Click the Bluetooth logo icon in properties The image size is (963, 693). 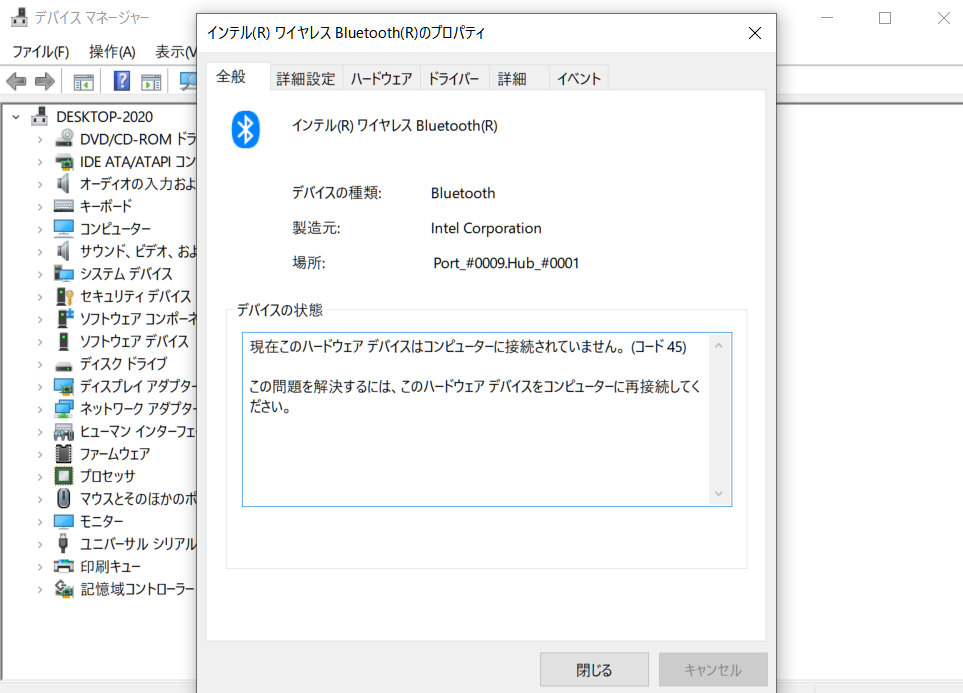246,129
